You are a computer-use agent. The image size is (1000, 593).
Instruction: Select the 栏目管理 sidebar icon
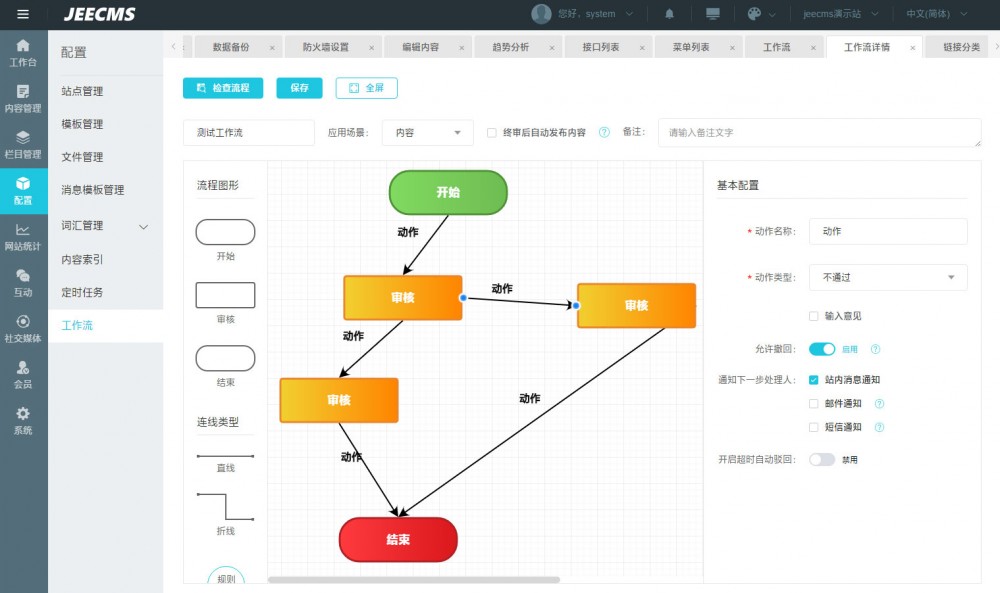(22, 142)
